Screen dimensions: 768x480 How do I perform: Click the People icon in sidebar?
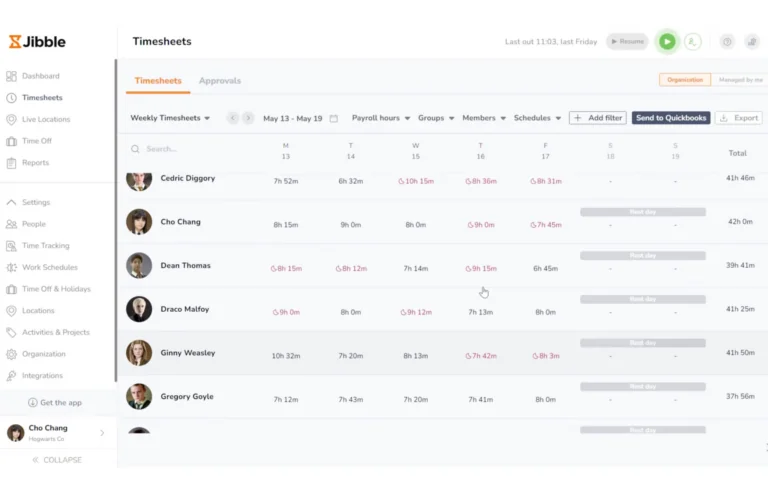click(11, 224)
